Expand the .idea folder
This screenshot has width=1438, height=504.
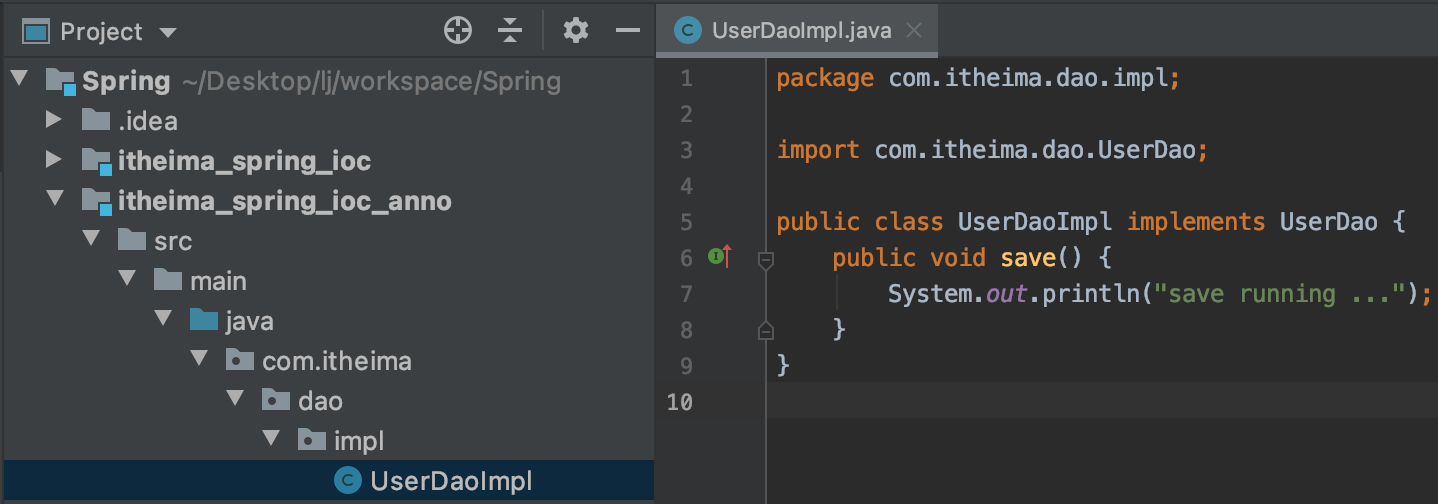click(x=54, y=121)
